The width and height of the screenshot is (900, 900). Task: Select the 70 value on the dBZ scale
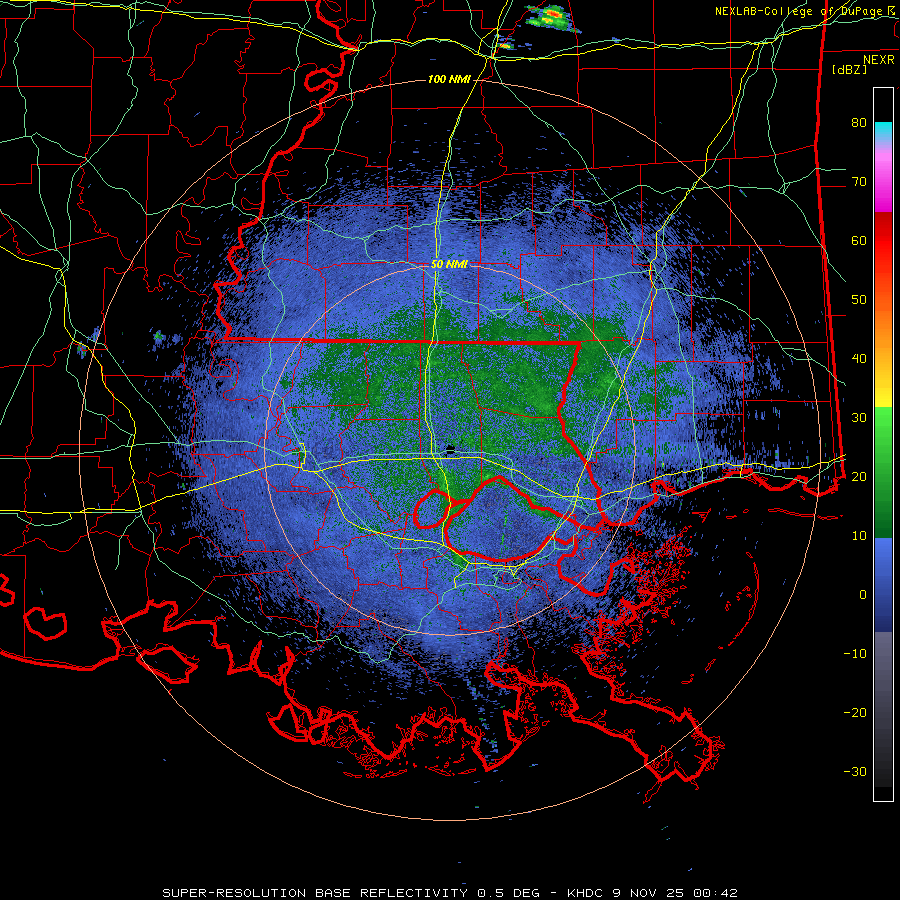coord(859,182)
